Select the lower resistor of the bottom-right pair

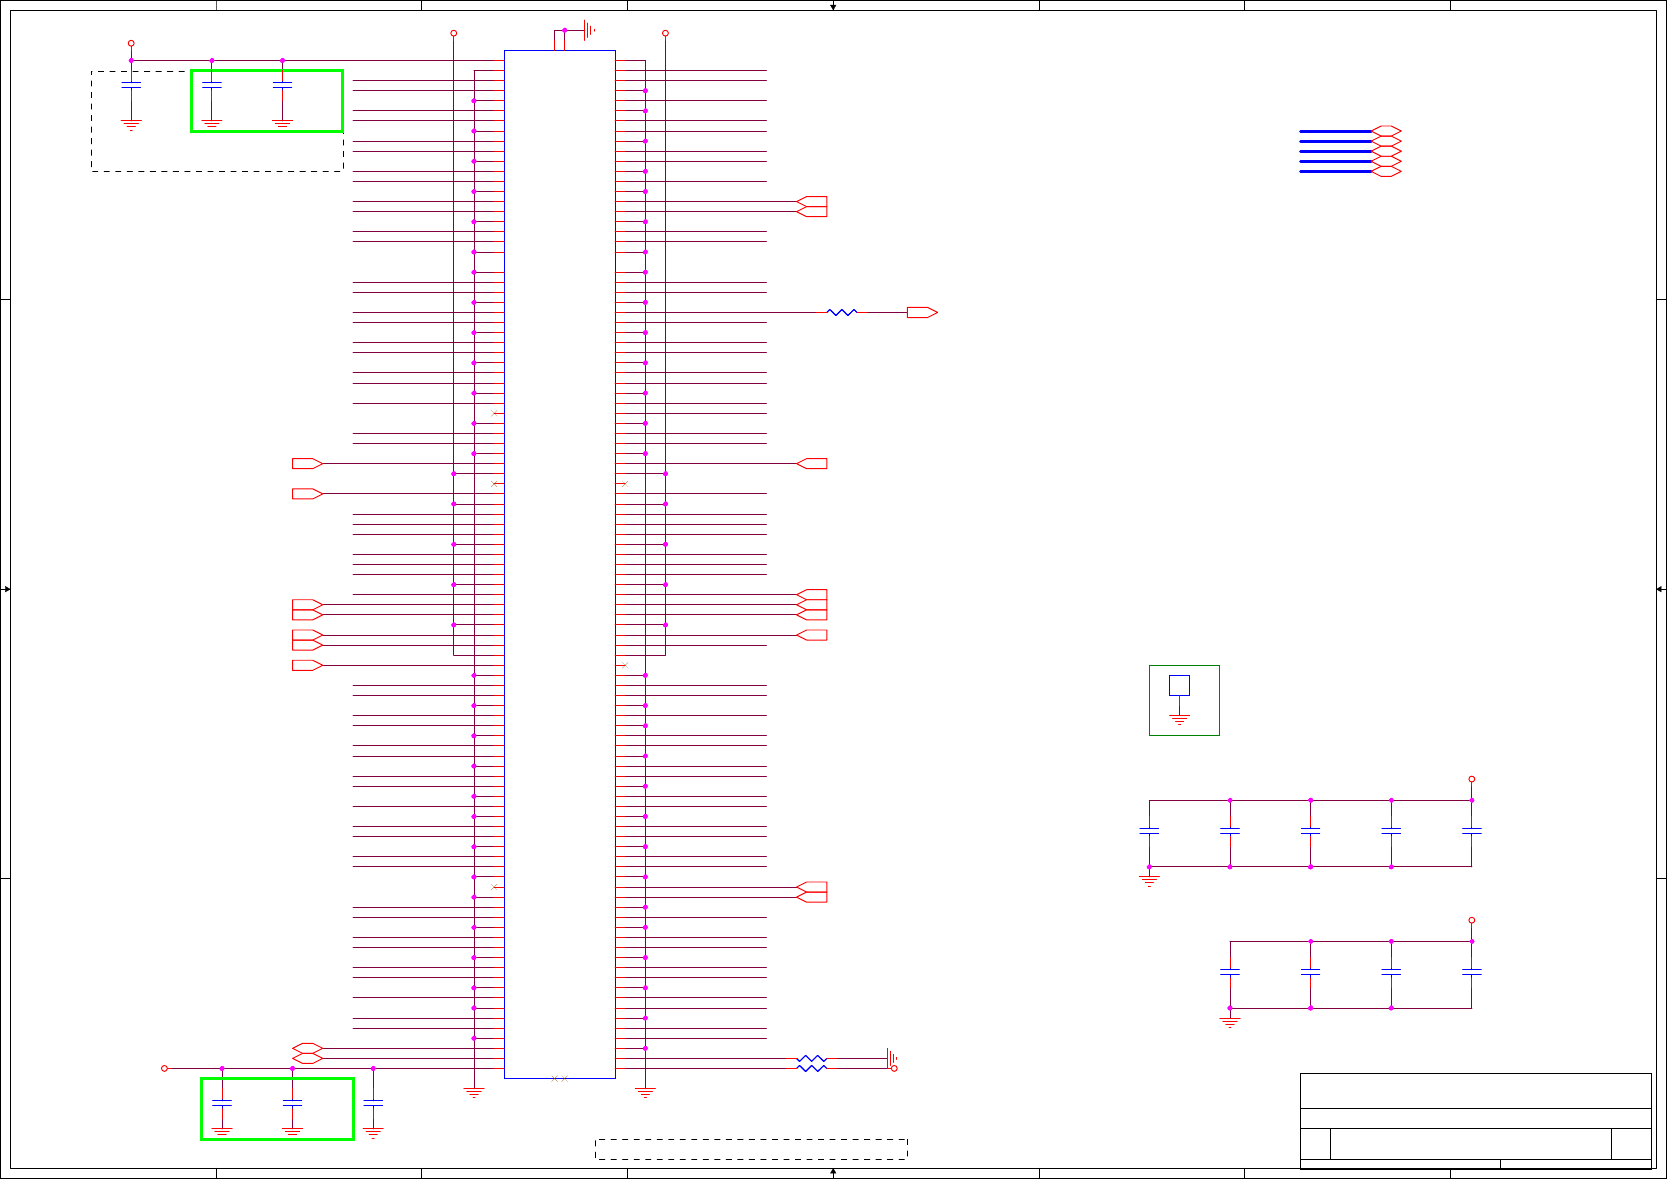(x=812, y=1068)
